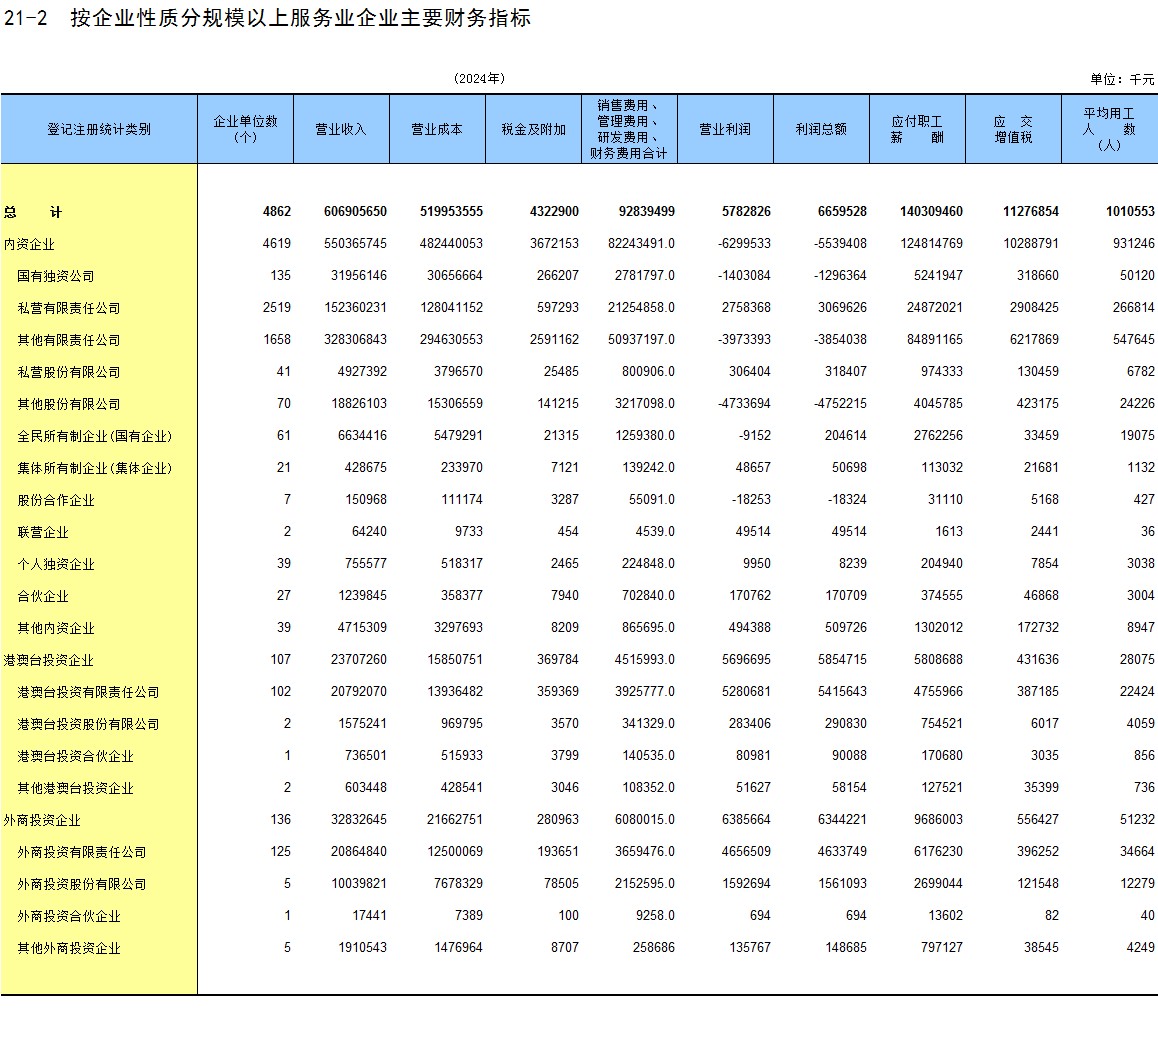Click the 单位：千元 unit label
This screenshot has height=1060, width=1158.
(1121, 79)
